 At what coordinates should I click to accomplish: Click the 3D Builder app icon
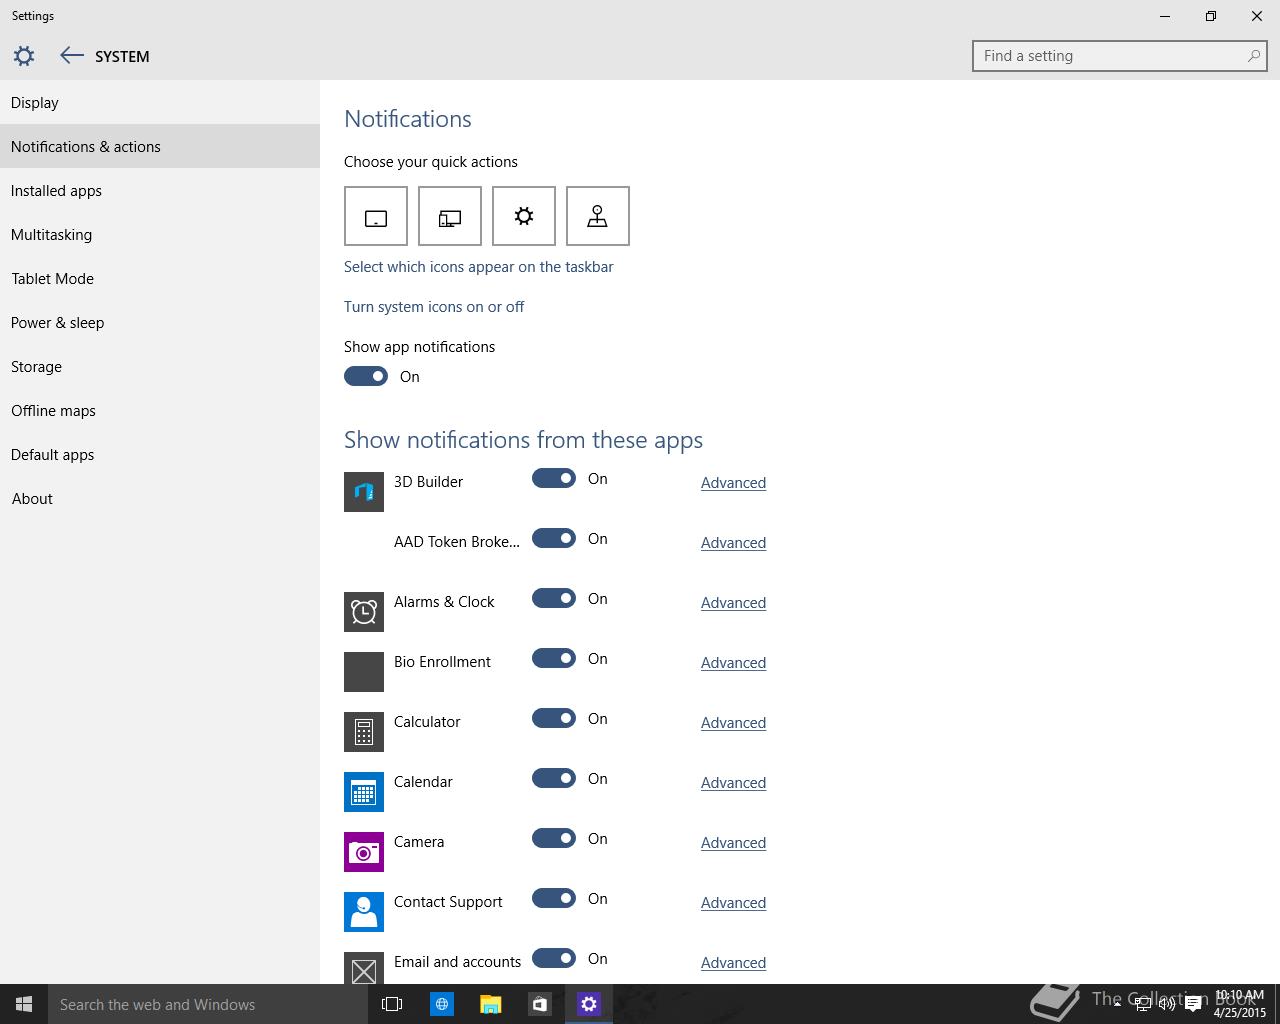(364, 492)
